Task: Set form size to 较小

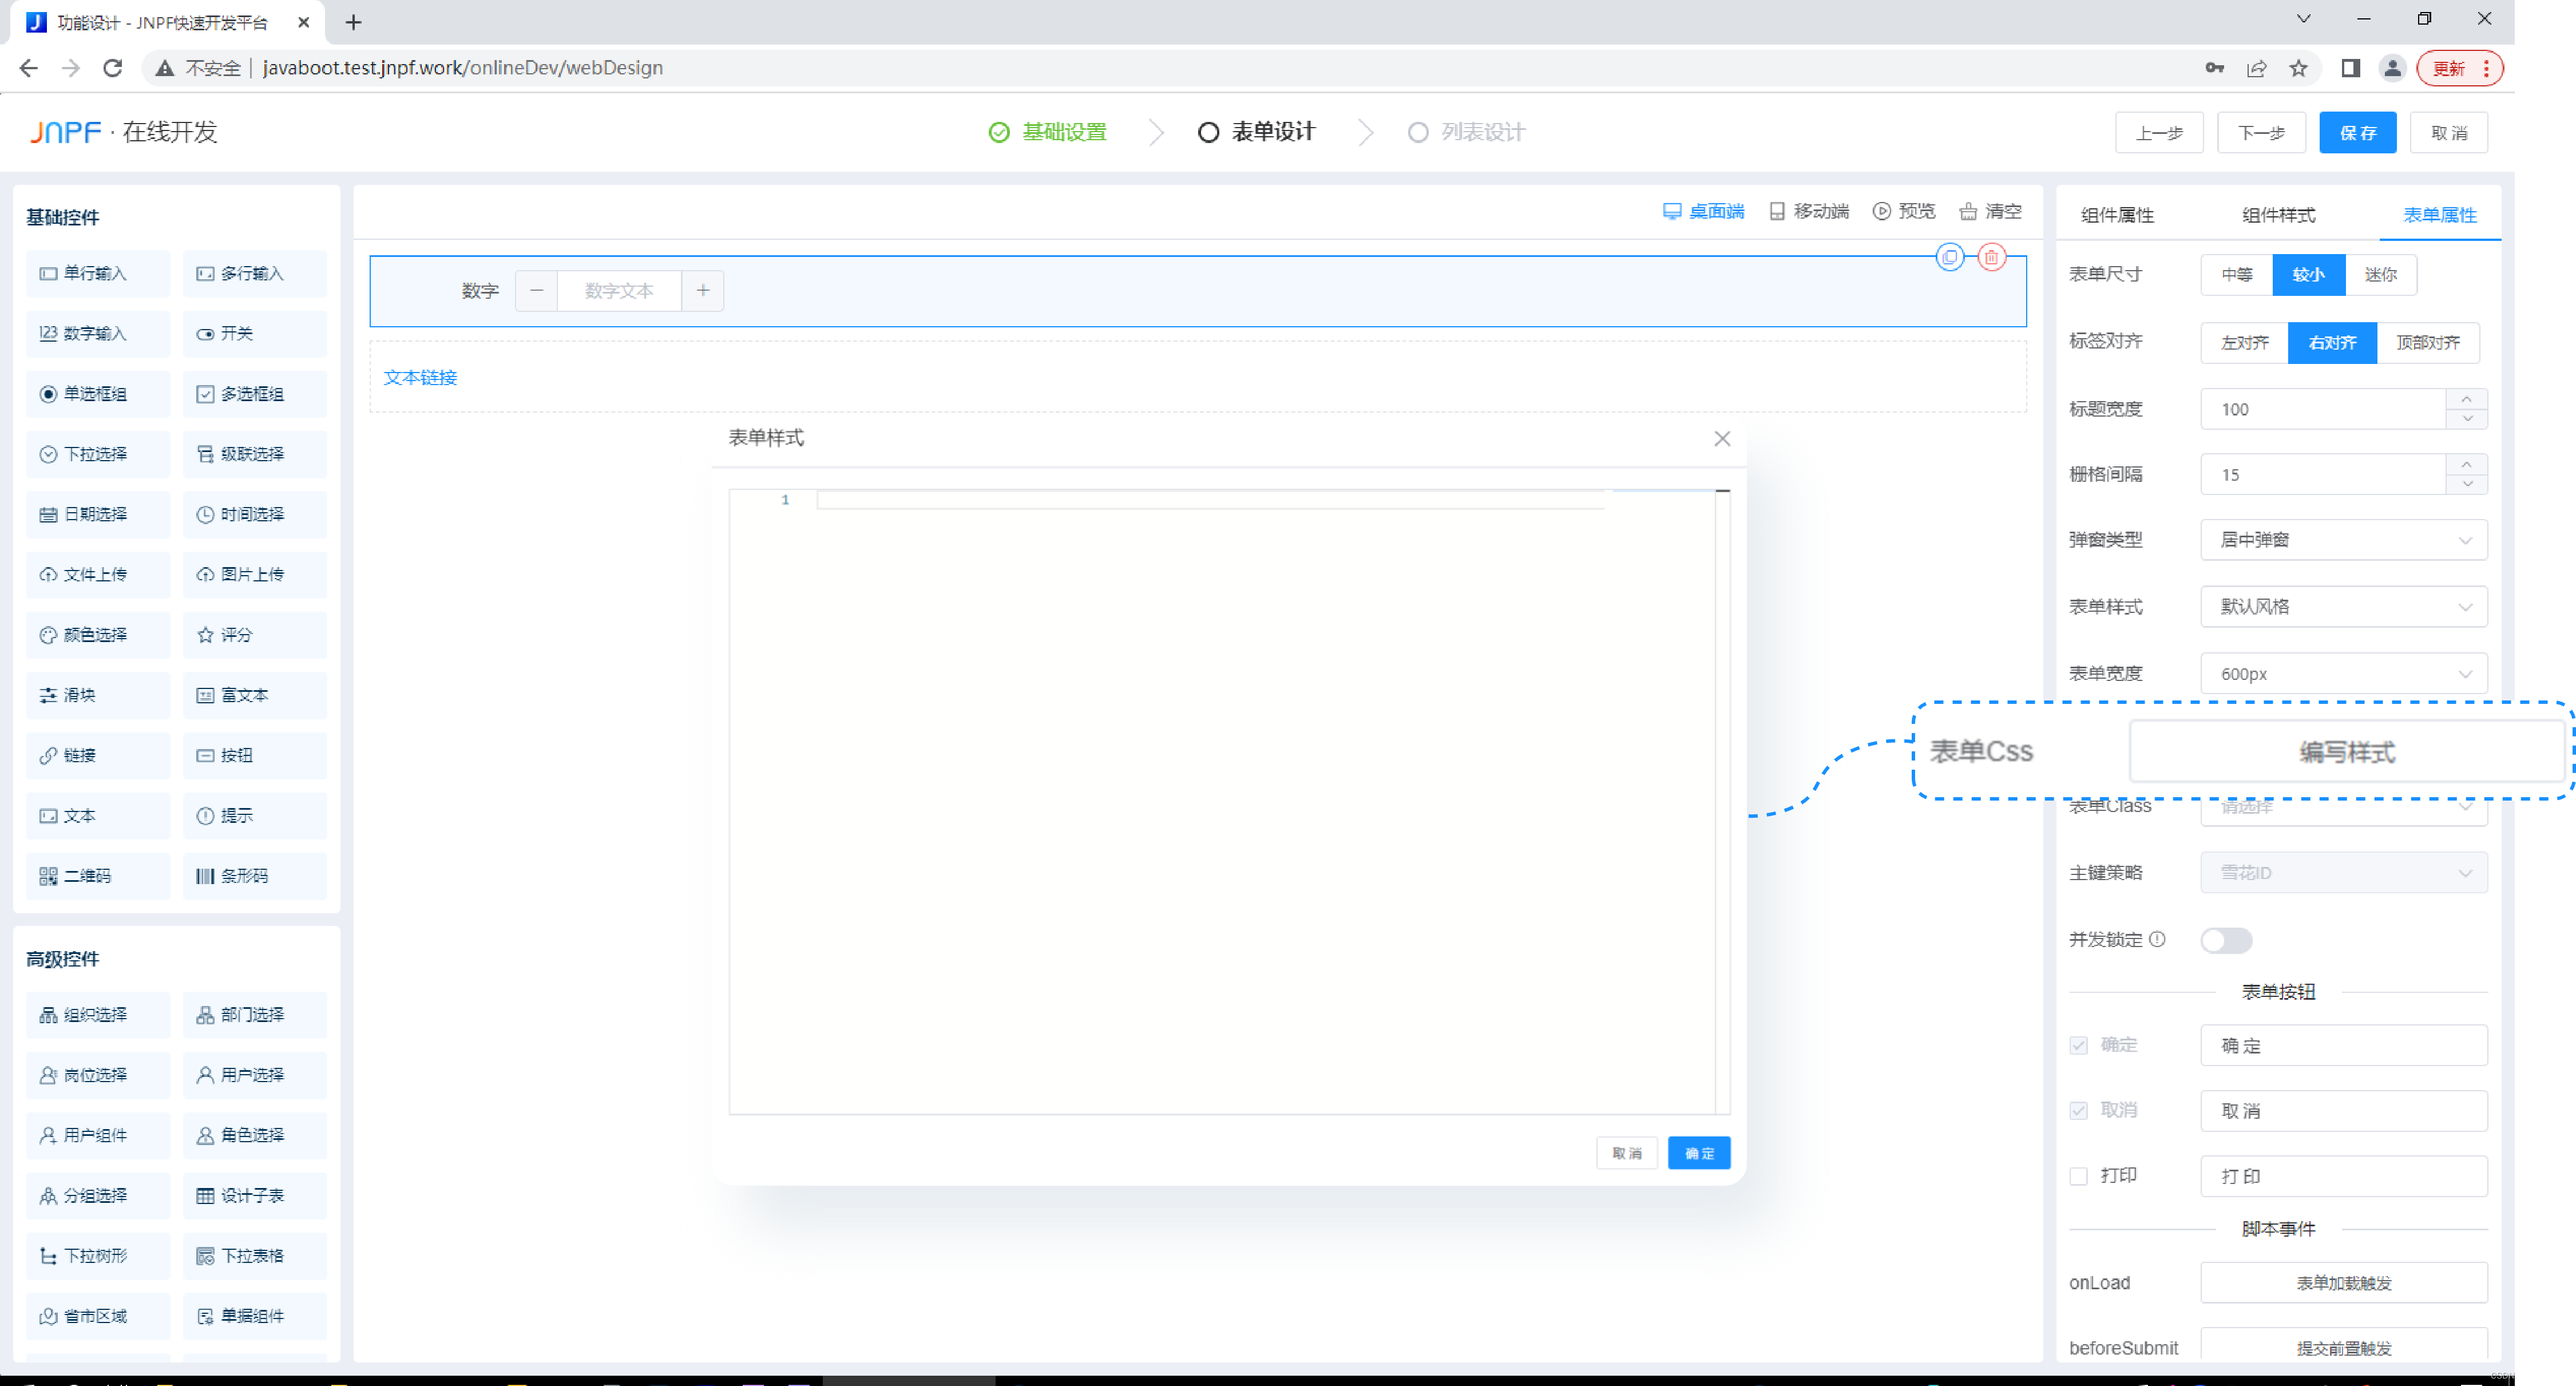Action: (2309, 275)
